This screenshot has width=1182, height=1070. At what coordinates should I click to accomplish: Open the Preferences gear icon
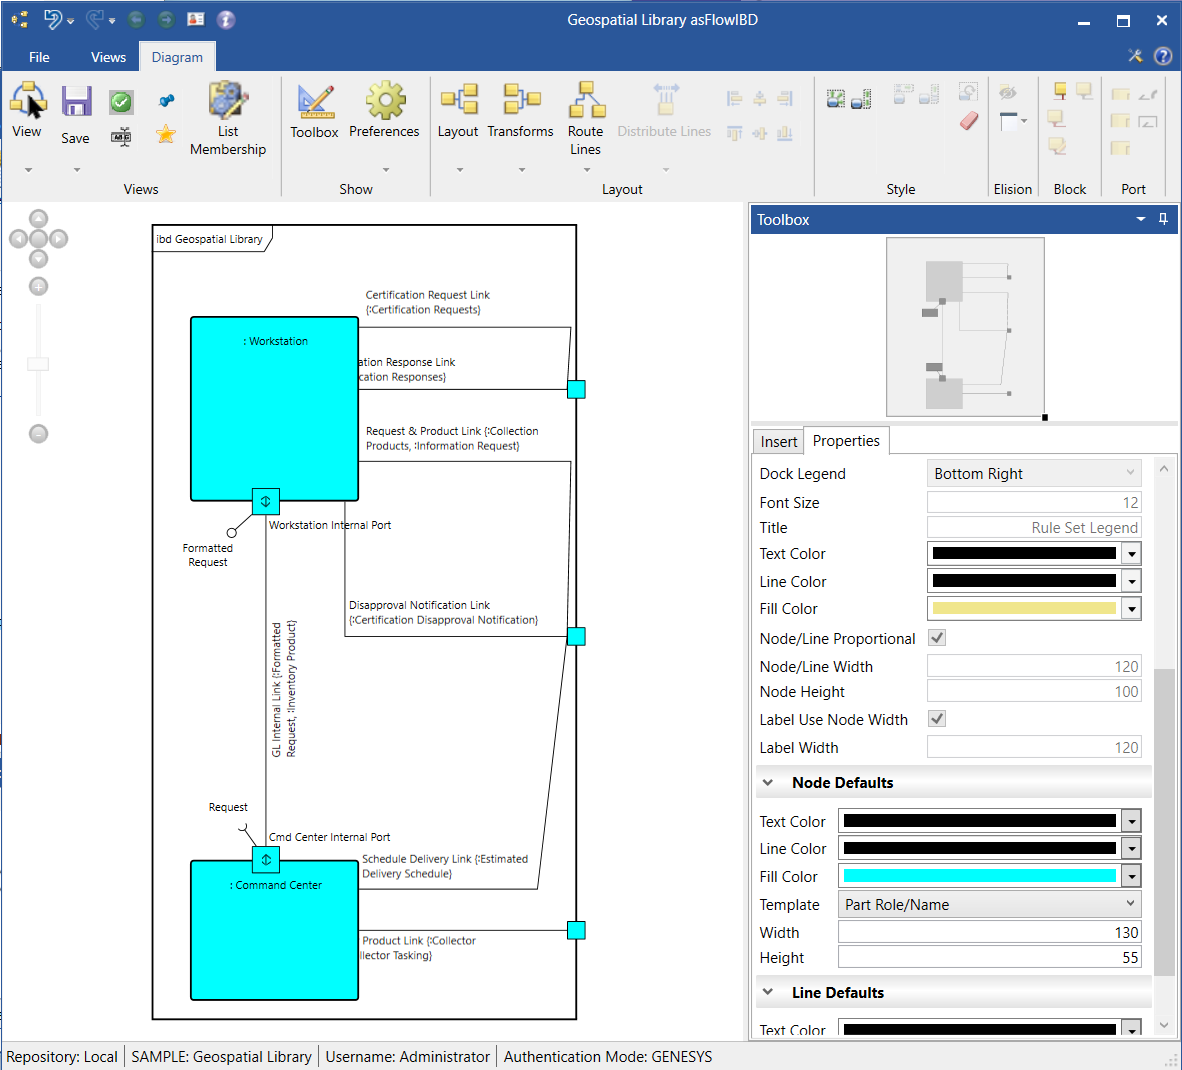(385, 103)
